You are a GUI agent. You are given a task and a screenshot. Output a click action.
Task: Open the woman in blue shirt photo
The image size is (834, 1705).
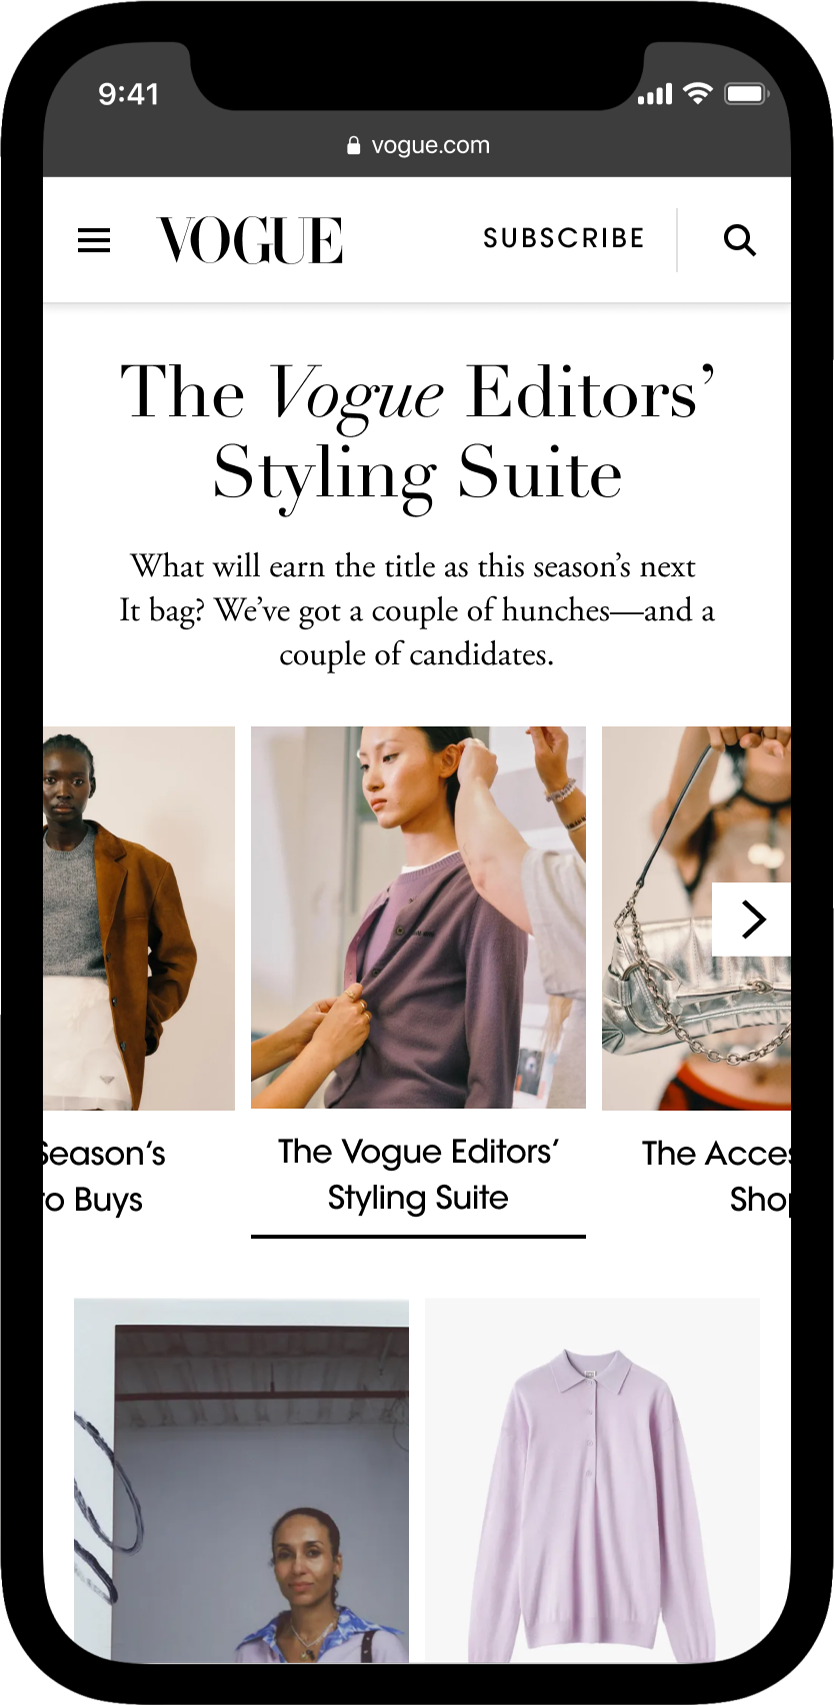241,1480
